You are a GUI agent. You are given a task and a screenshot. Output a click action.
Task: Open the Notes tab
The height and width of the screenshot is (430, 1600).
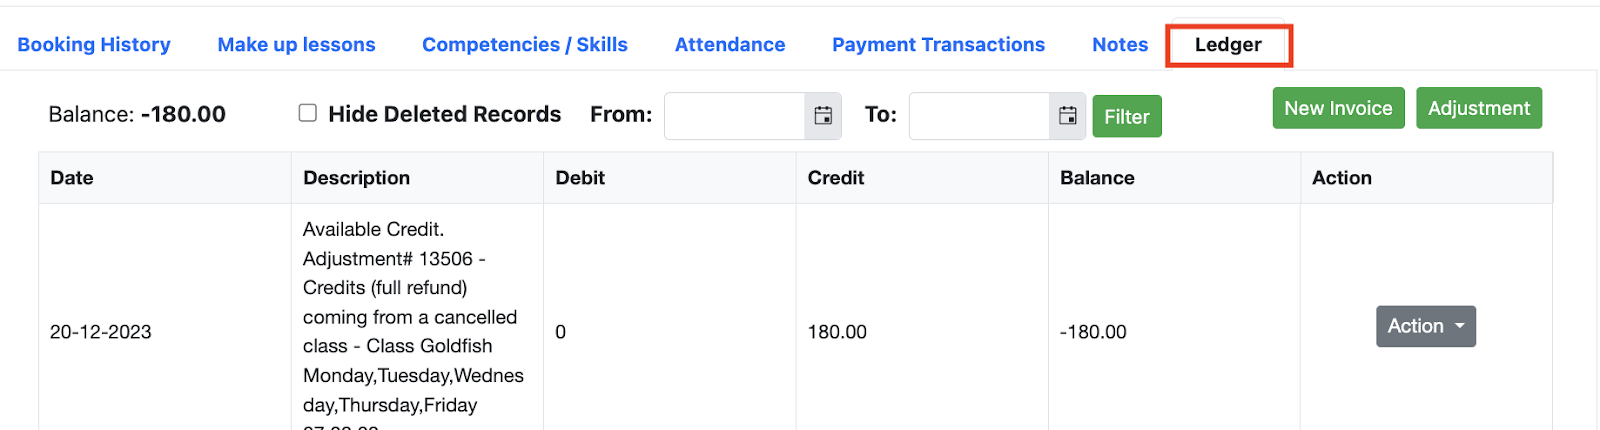pyautogui.click(x=1120, y=45)
